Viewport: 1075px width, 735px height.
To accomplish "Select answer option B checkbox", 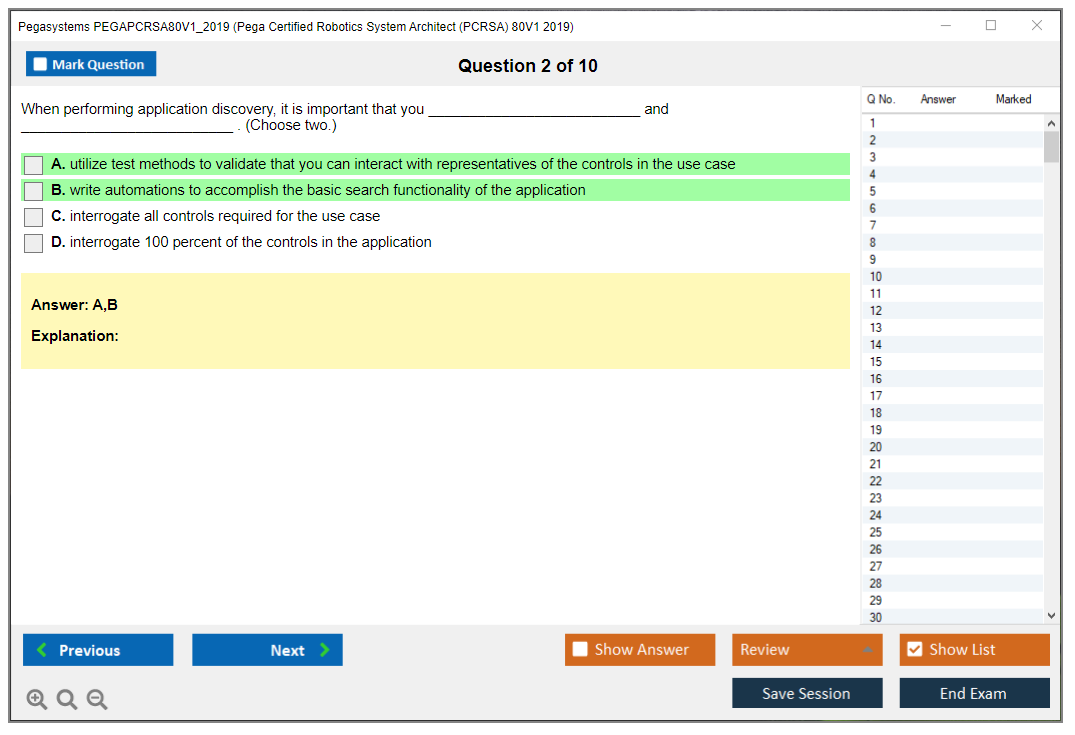I will (x=34, y=191).
